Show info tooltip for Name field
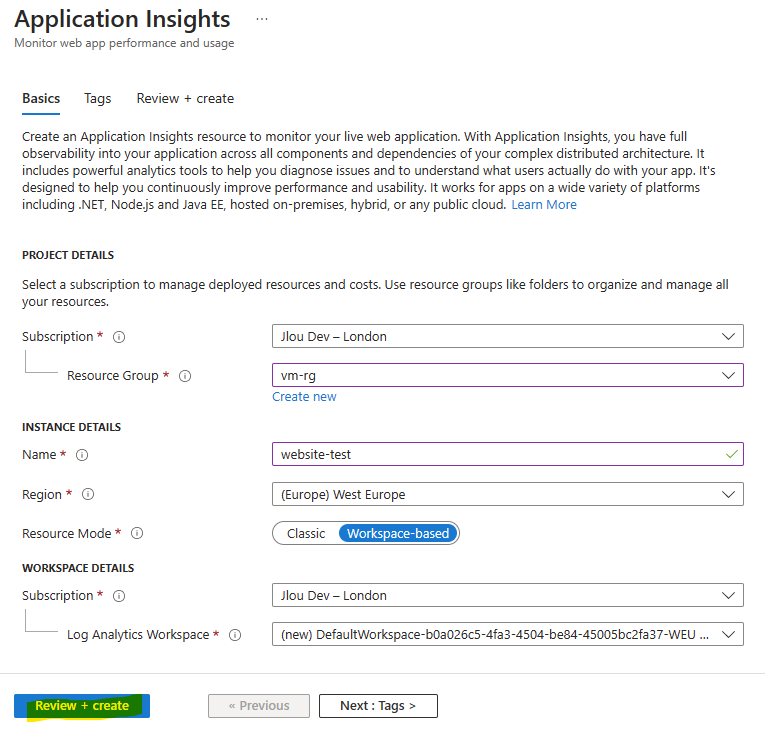 point(82,455)
